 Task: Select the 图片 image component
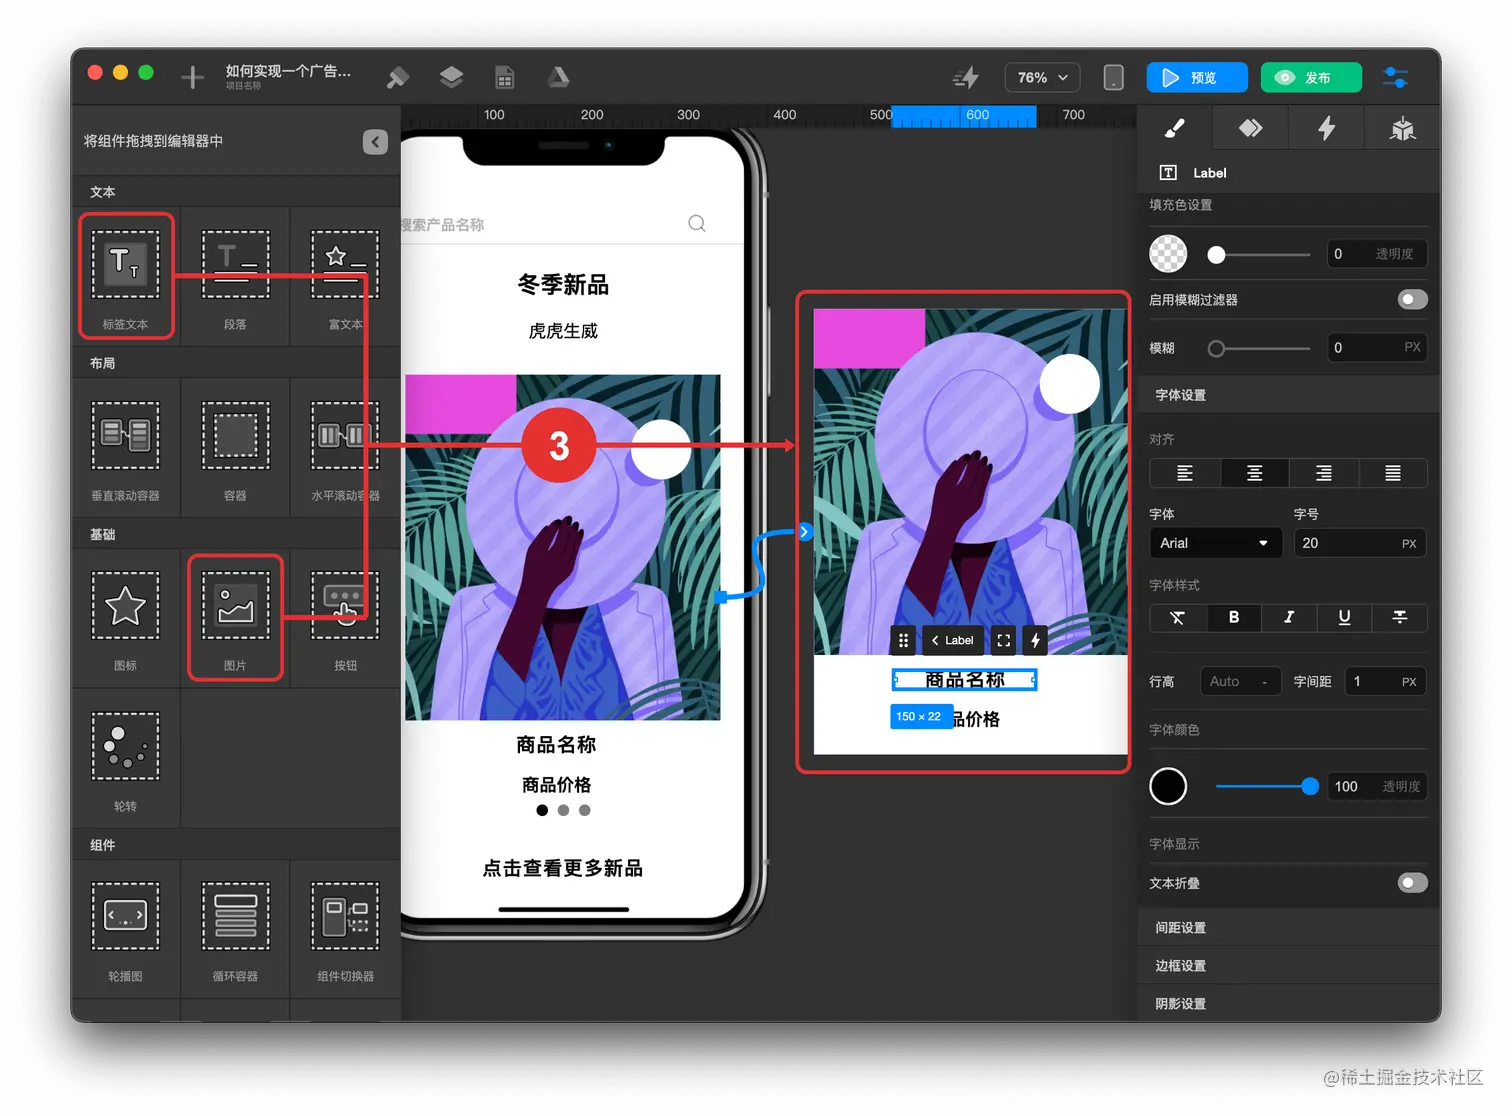coord(235,617)
